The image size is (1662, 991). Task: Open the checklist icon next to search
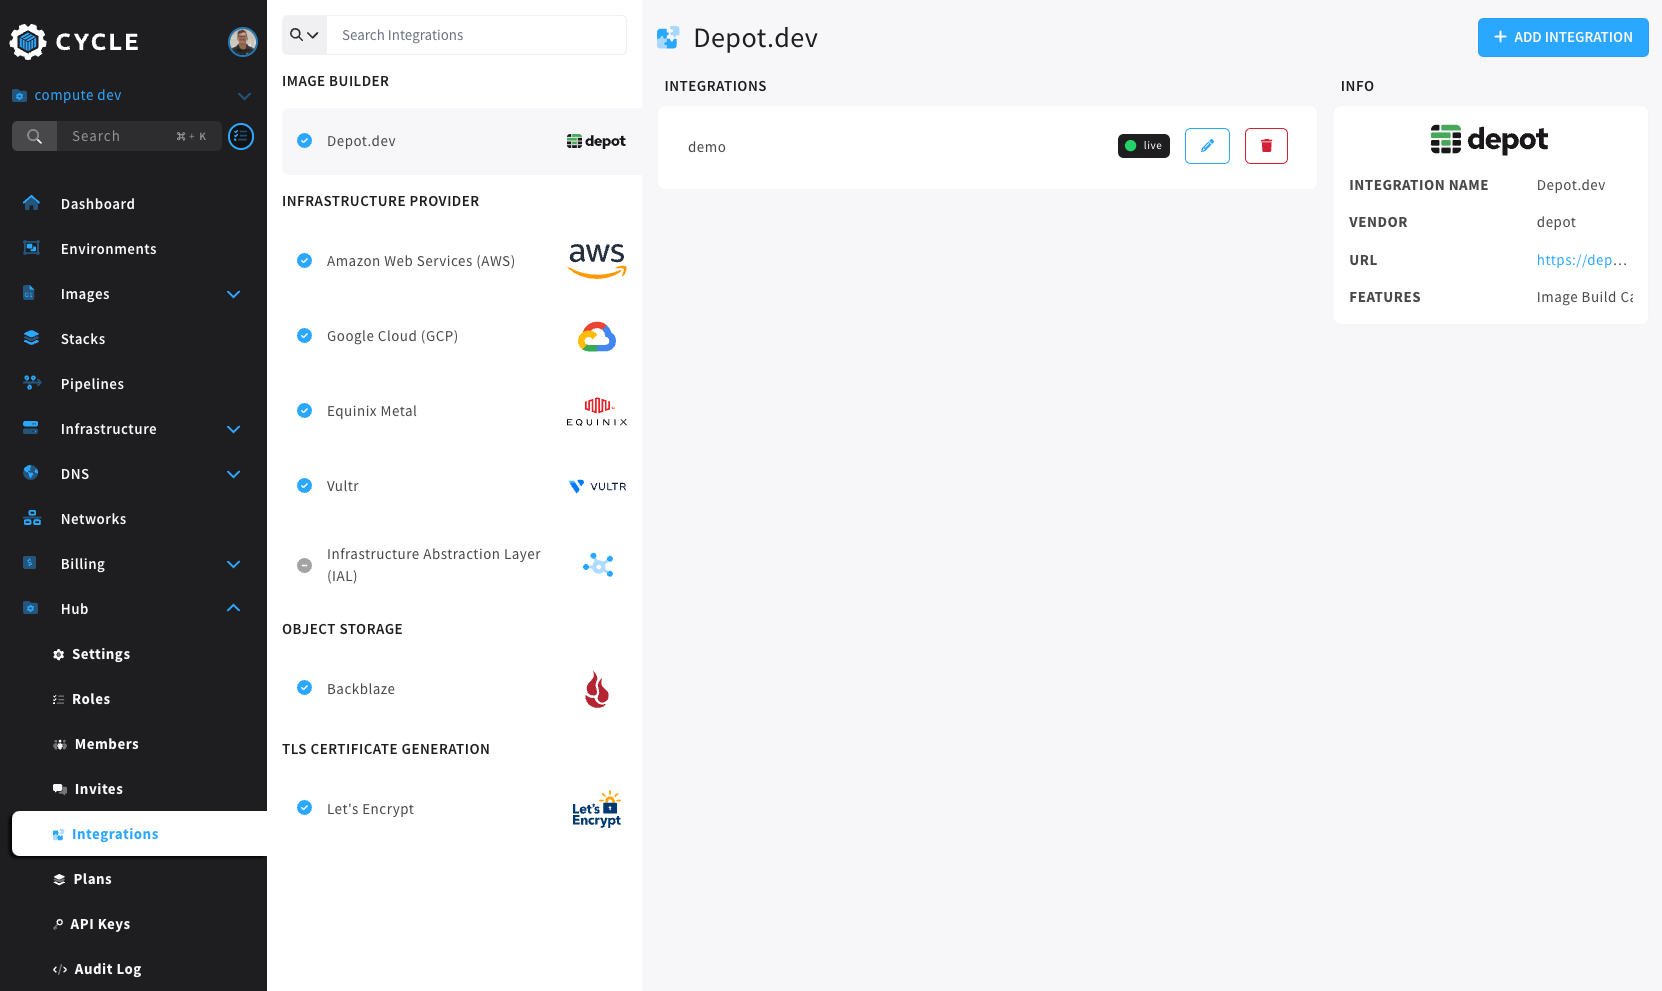(x=241, y=136)
